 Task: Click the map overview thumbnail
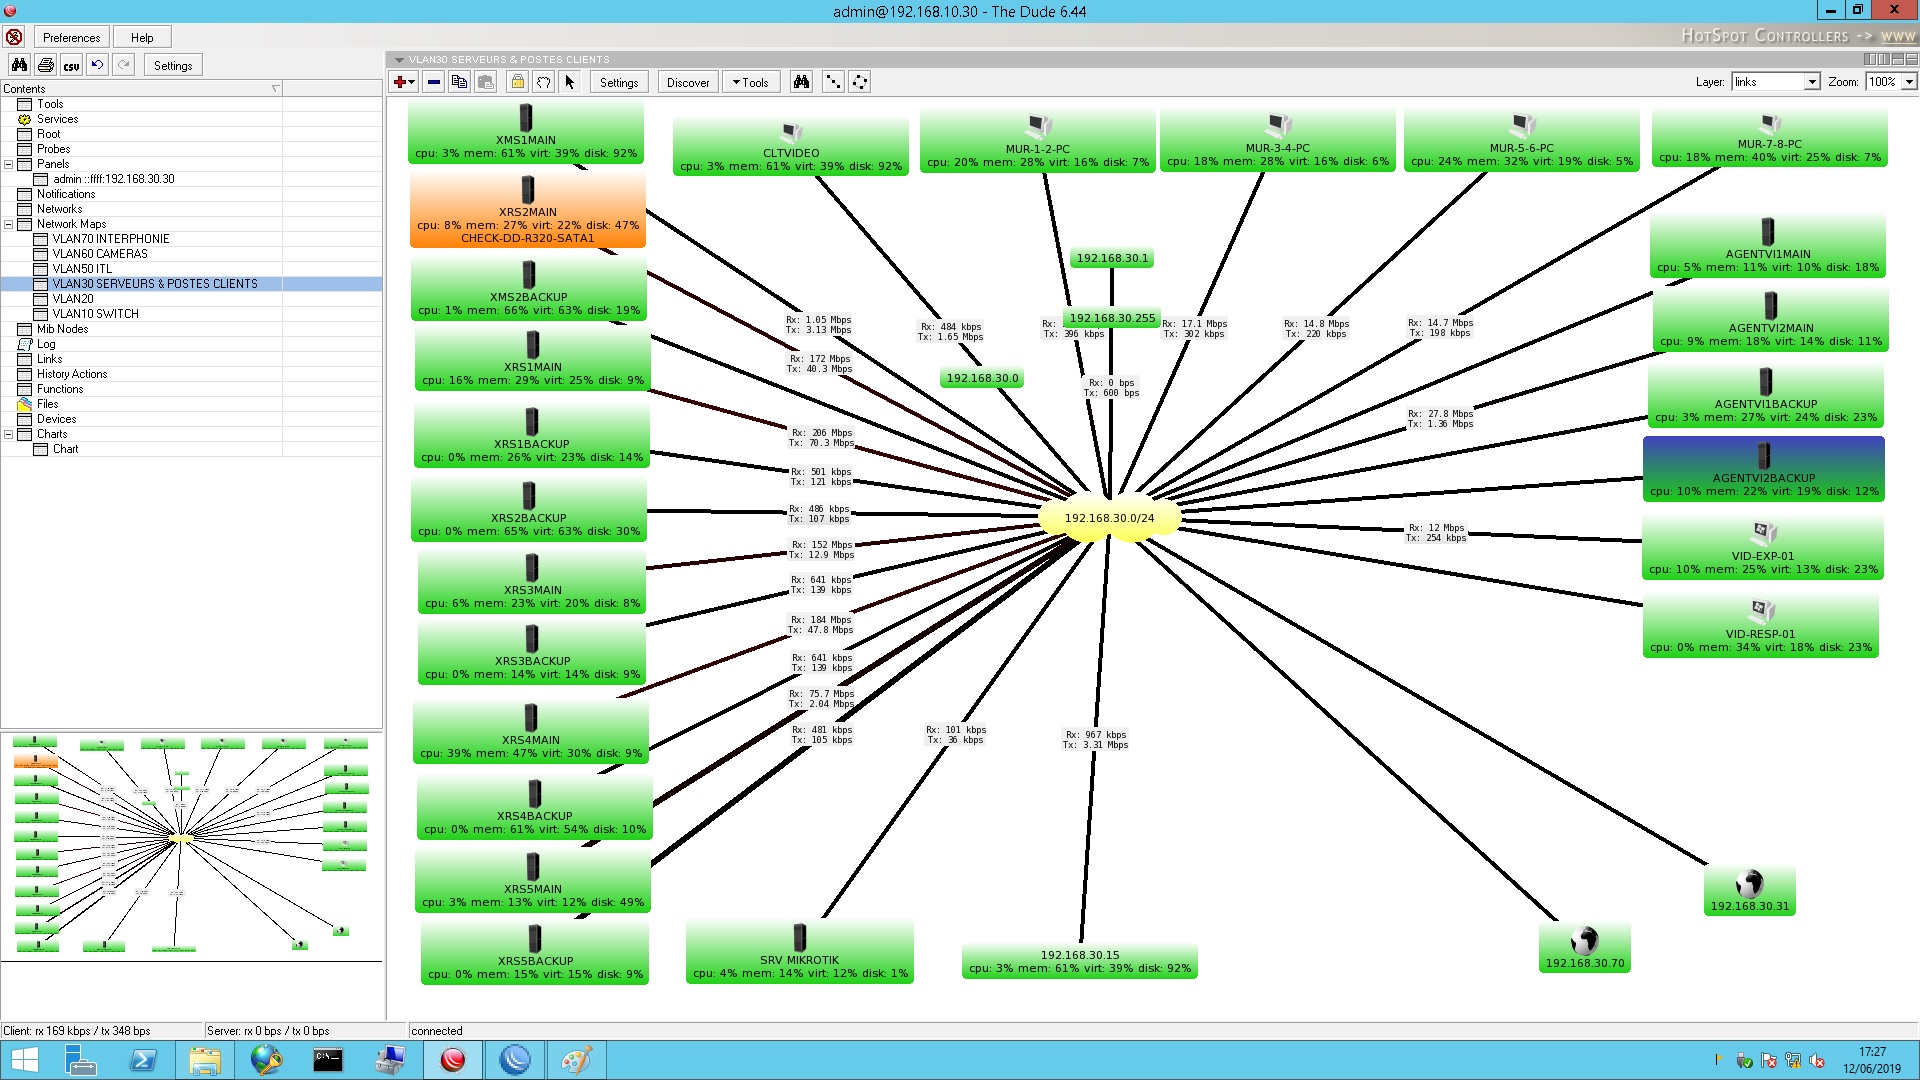pos(191,846)
